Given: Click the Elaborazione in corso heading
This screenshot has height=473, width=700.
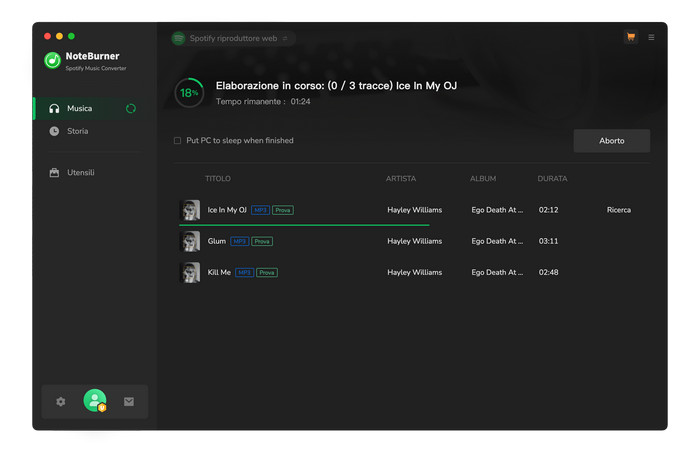Looking at the screenshot, I should click(x=336, y=86).
